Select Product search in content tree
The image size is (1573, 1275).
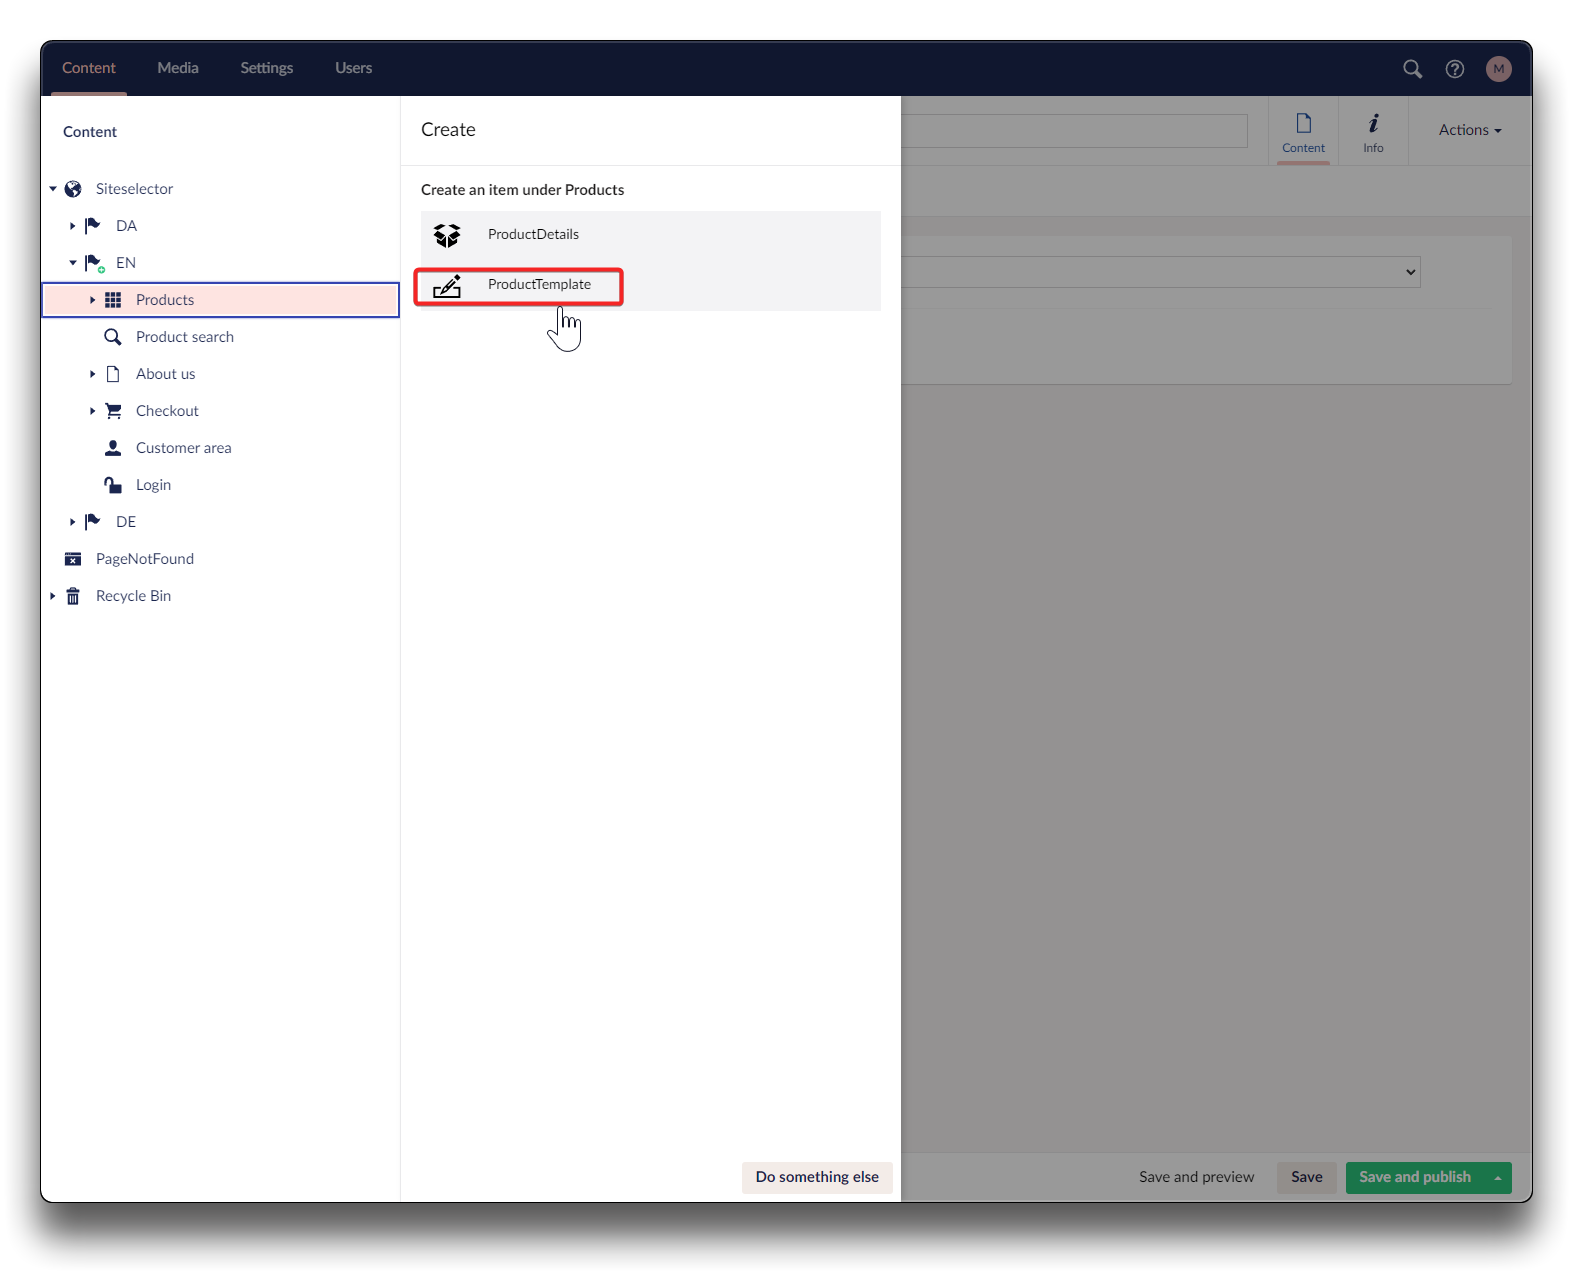[185, 337]
